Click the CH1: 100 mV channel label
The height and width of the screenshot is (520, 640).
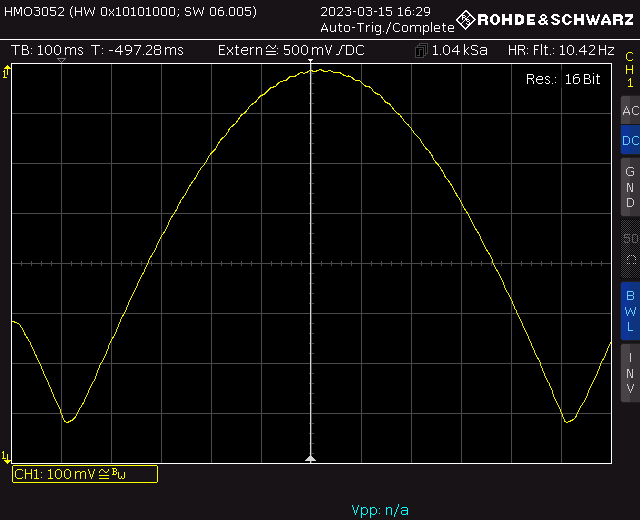(x=84, y=474)
